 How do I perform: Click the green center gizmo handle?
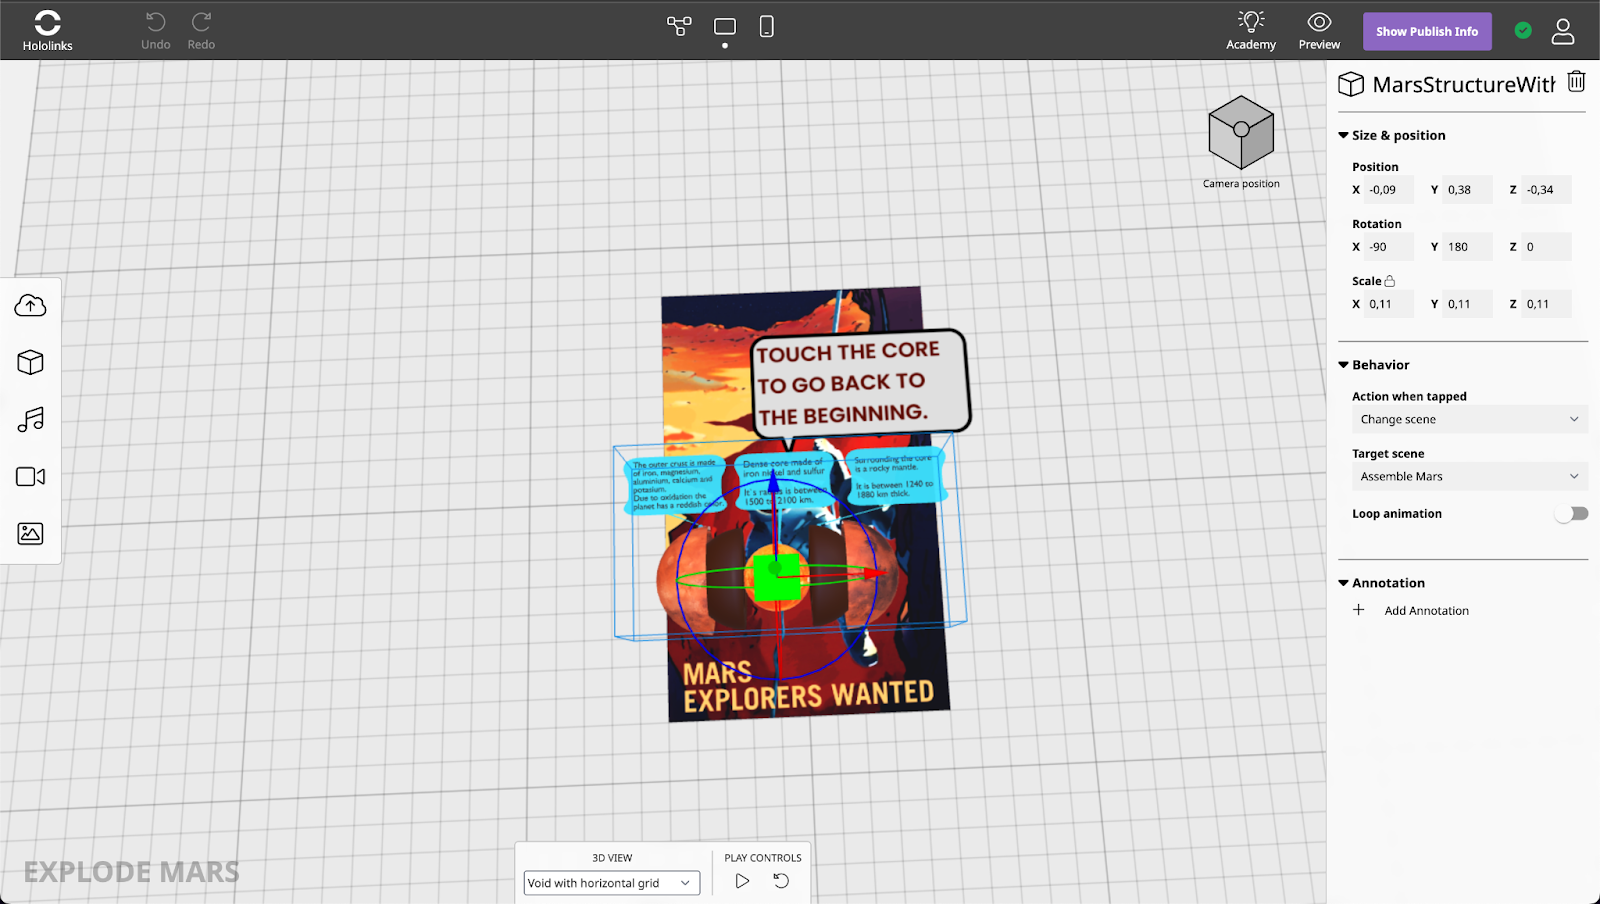pyautogui.click(x=778, y=577)
